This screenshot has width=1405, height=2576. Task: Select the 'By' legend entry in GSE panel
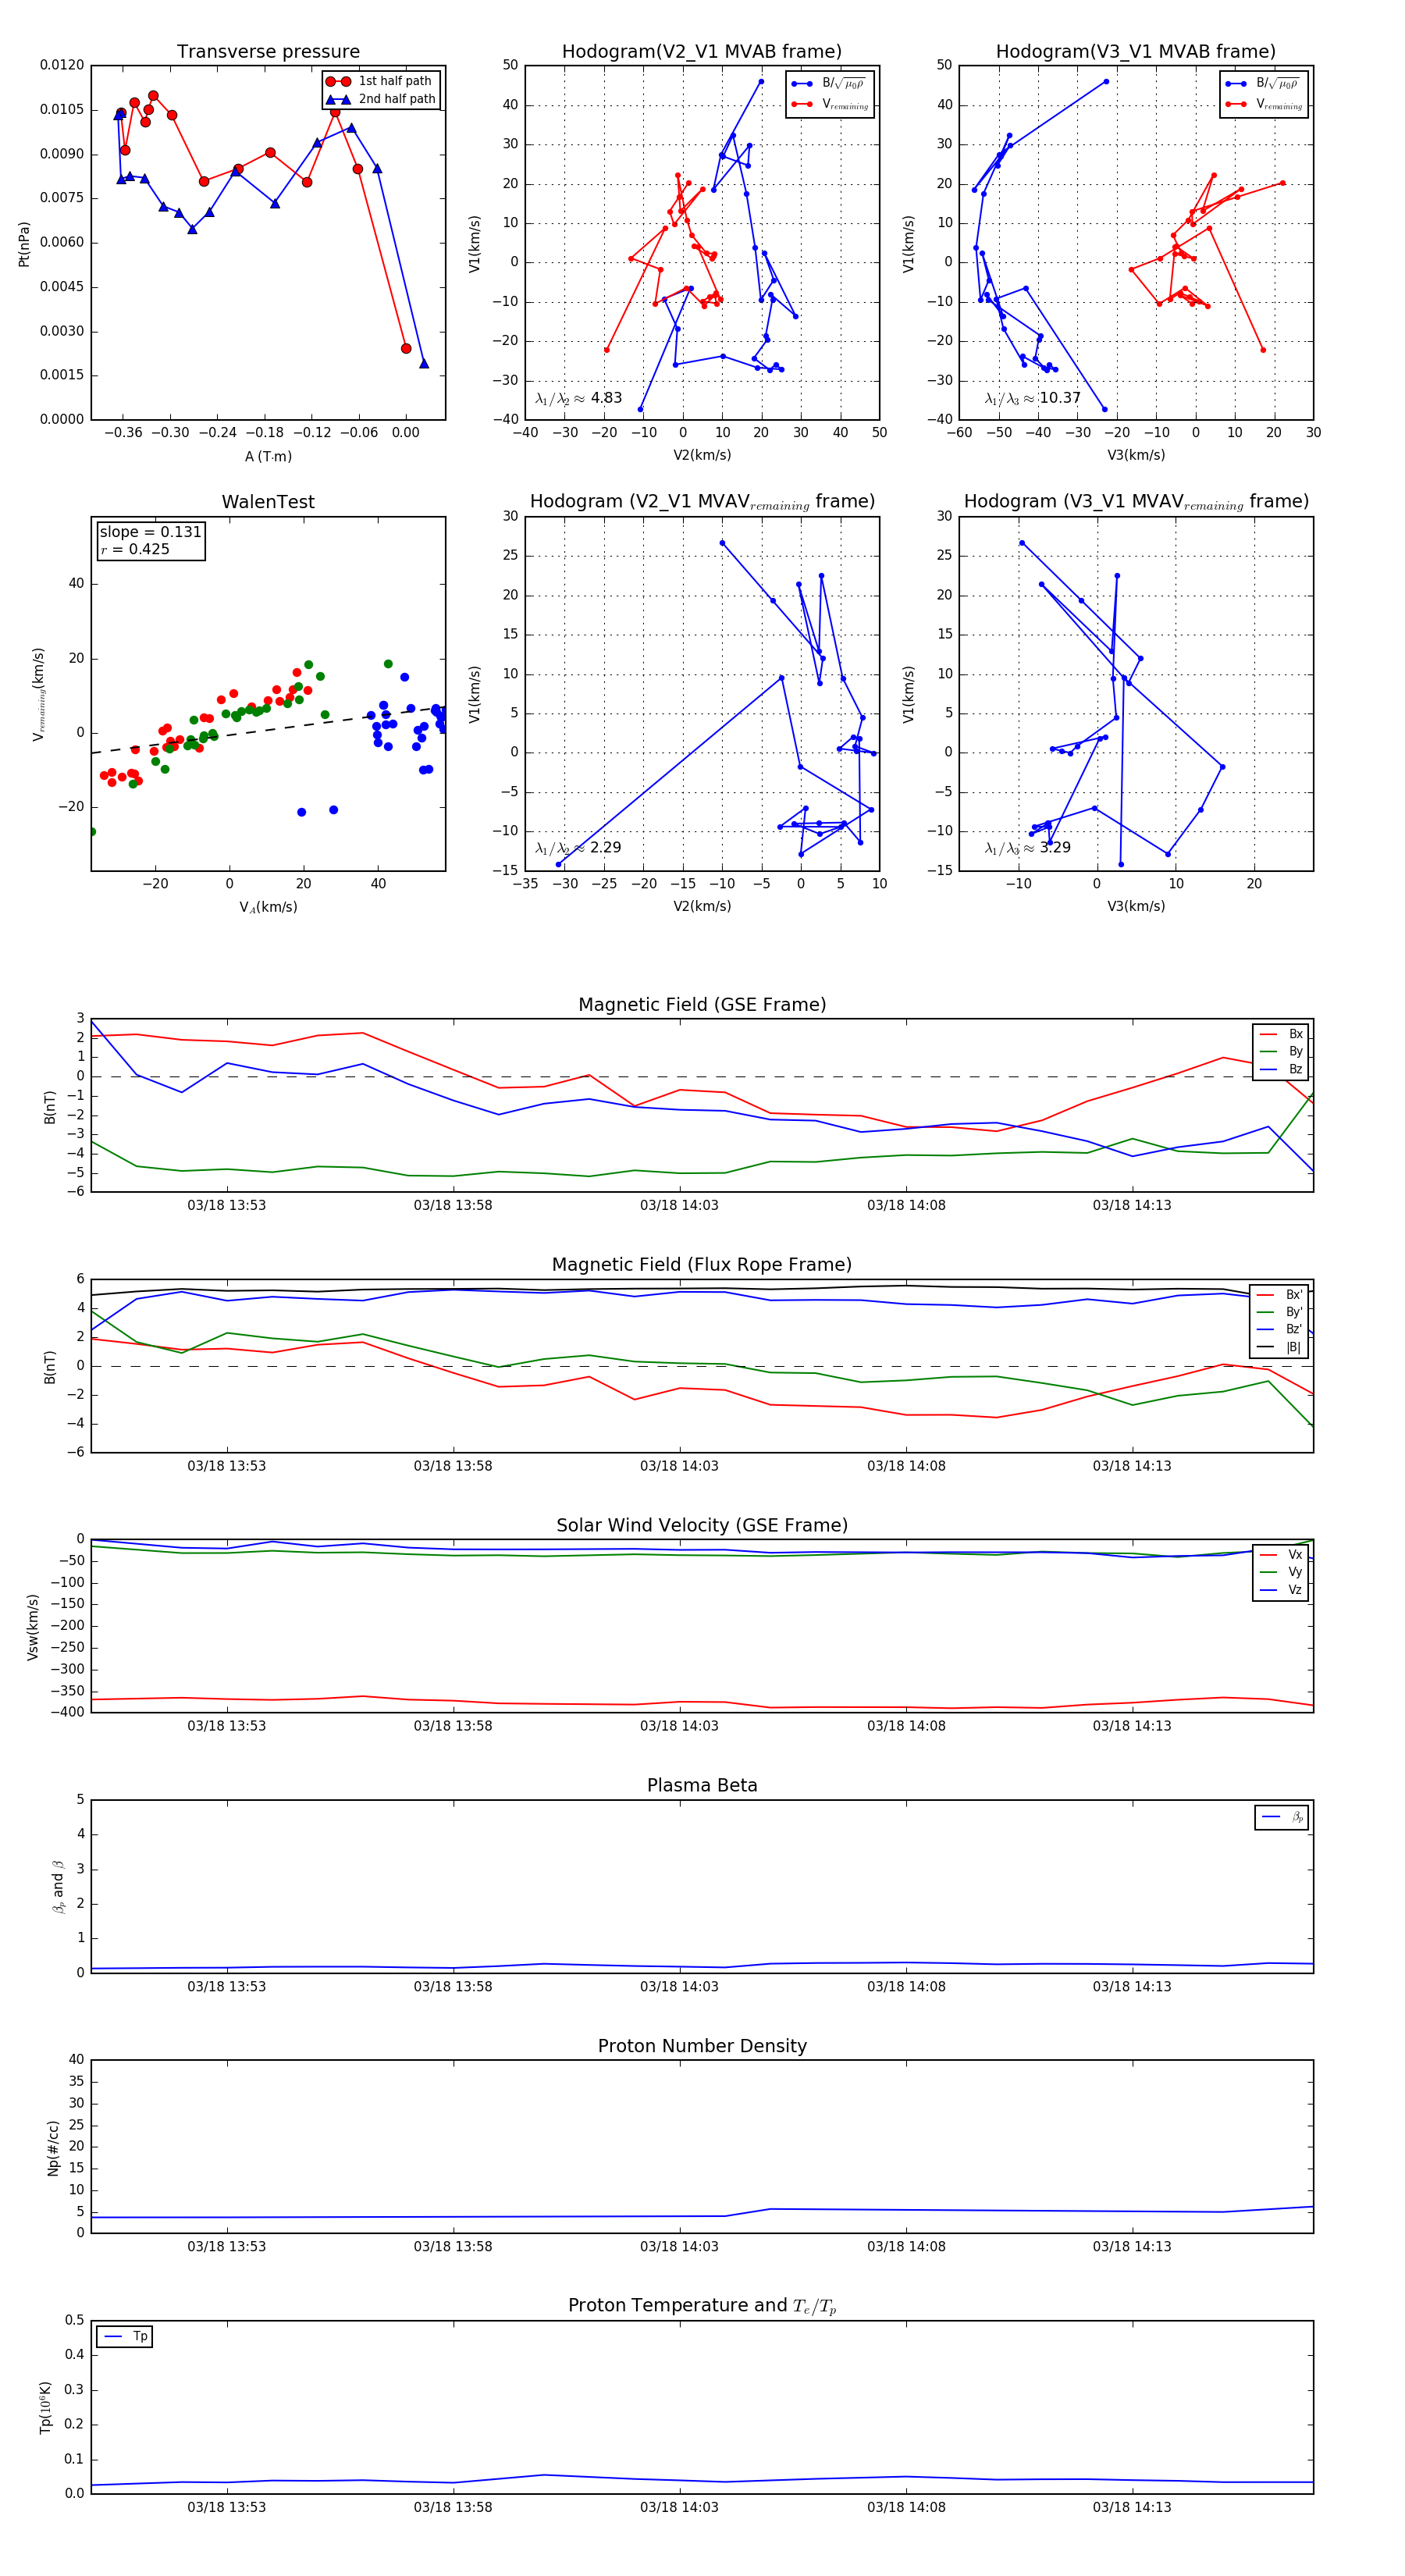[1281, 1051]
